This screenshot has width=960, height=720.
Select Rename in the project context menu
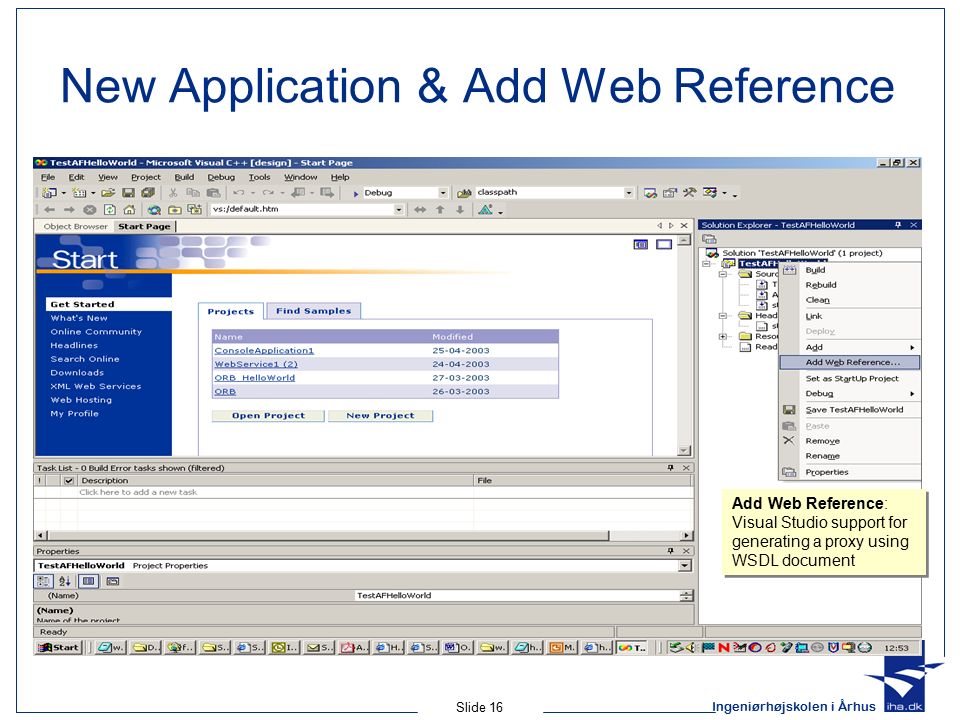[x=850, y=456]
